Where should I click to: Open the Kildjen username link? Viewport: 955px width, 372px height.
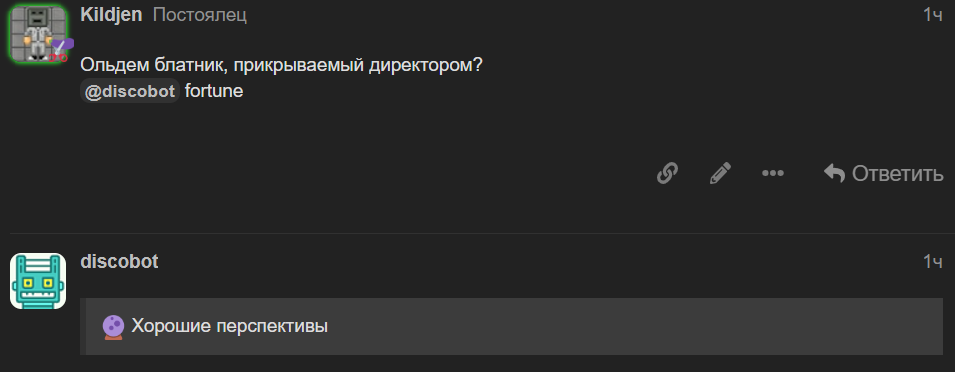coord(111,15)
